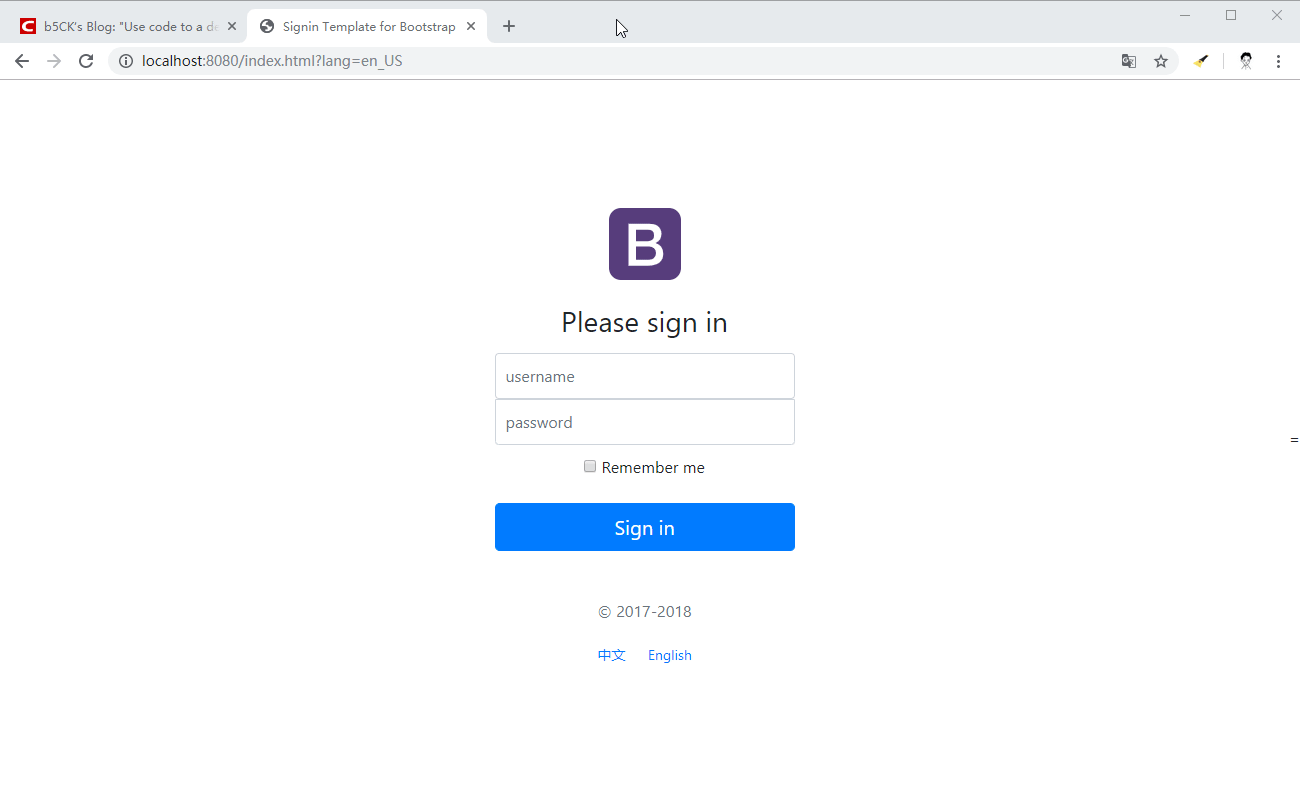Close the b5CK's Blog tab
This screenshot has height=797, width=1300.
tap(232, 26)
